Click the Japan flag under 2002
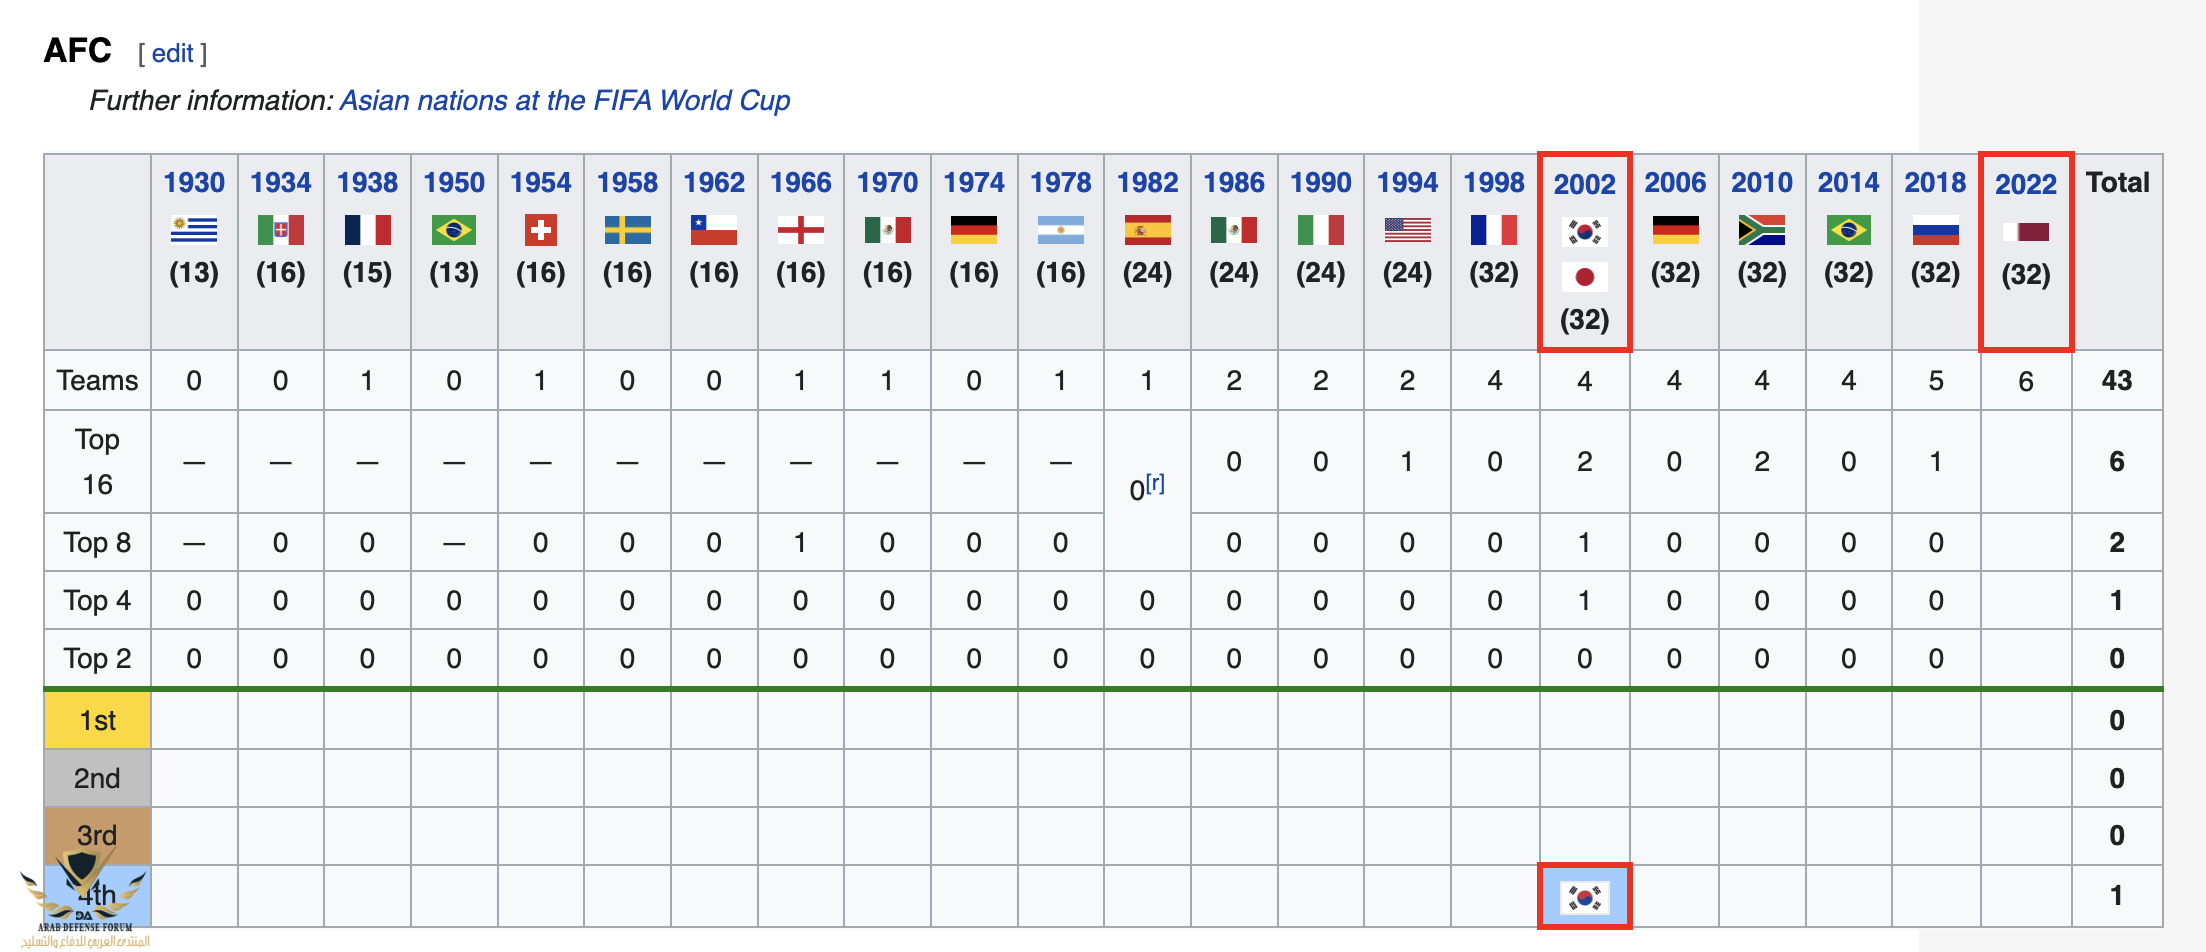The height and width of the screenshot is (952, 2206). 1584,276
